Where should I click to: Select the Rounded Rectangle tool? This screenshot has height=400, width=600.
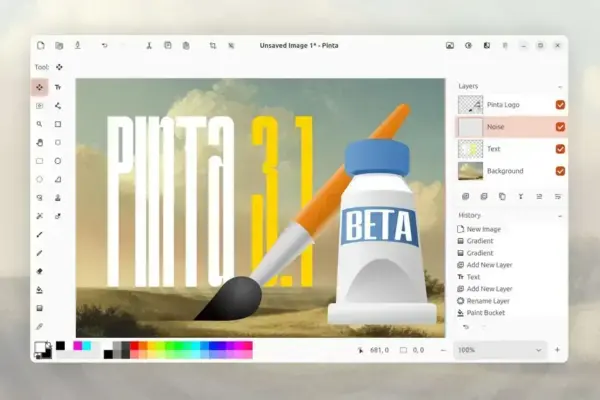coord(58,142)
